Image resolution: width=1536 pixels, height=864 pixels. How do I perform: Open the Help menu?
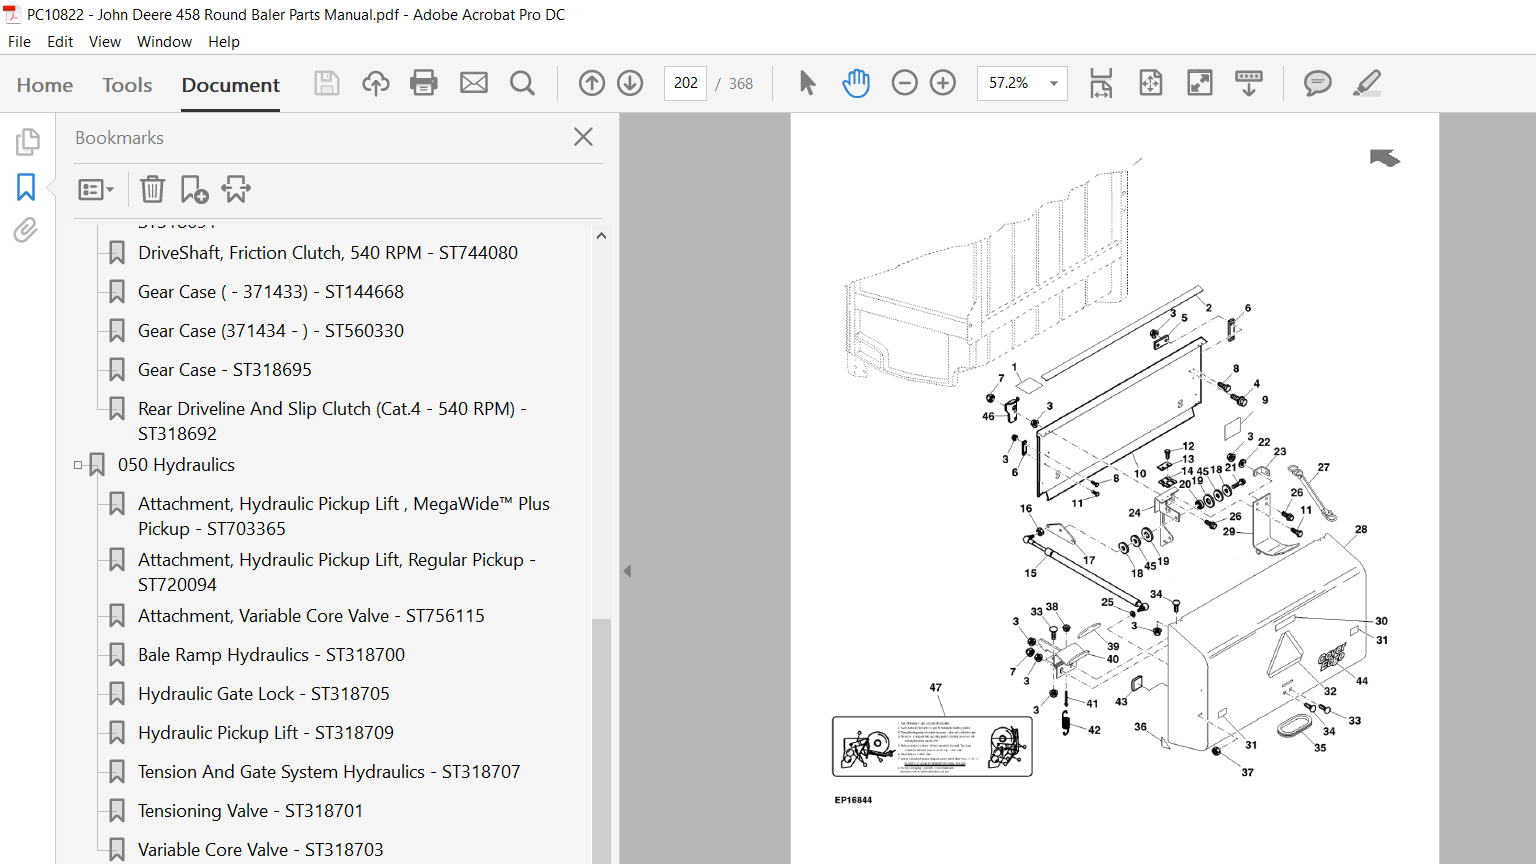[x=224, y=42]
